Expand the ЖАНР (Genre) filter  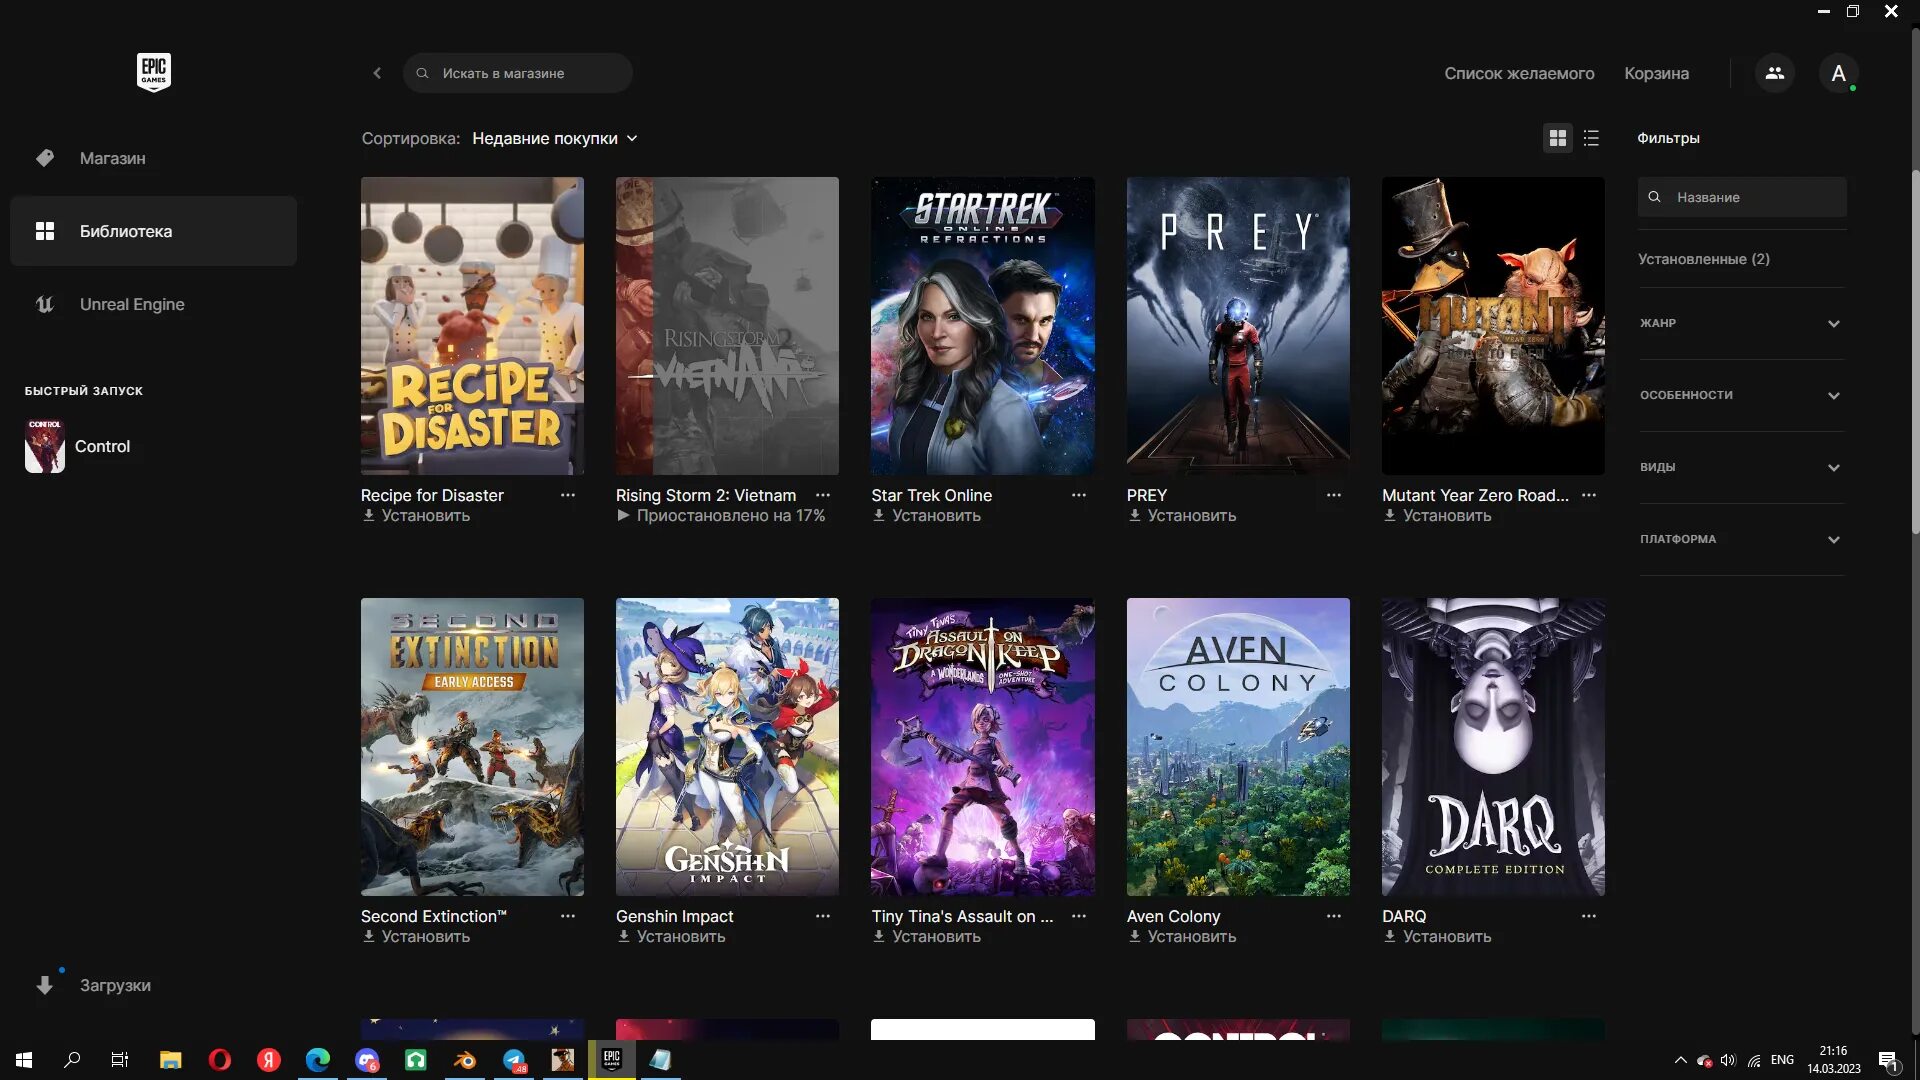[1739, 323]
